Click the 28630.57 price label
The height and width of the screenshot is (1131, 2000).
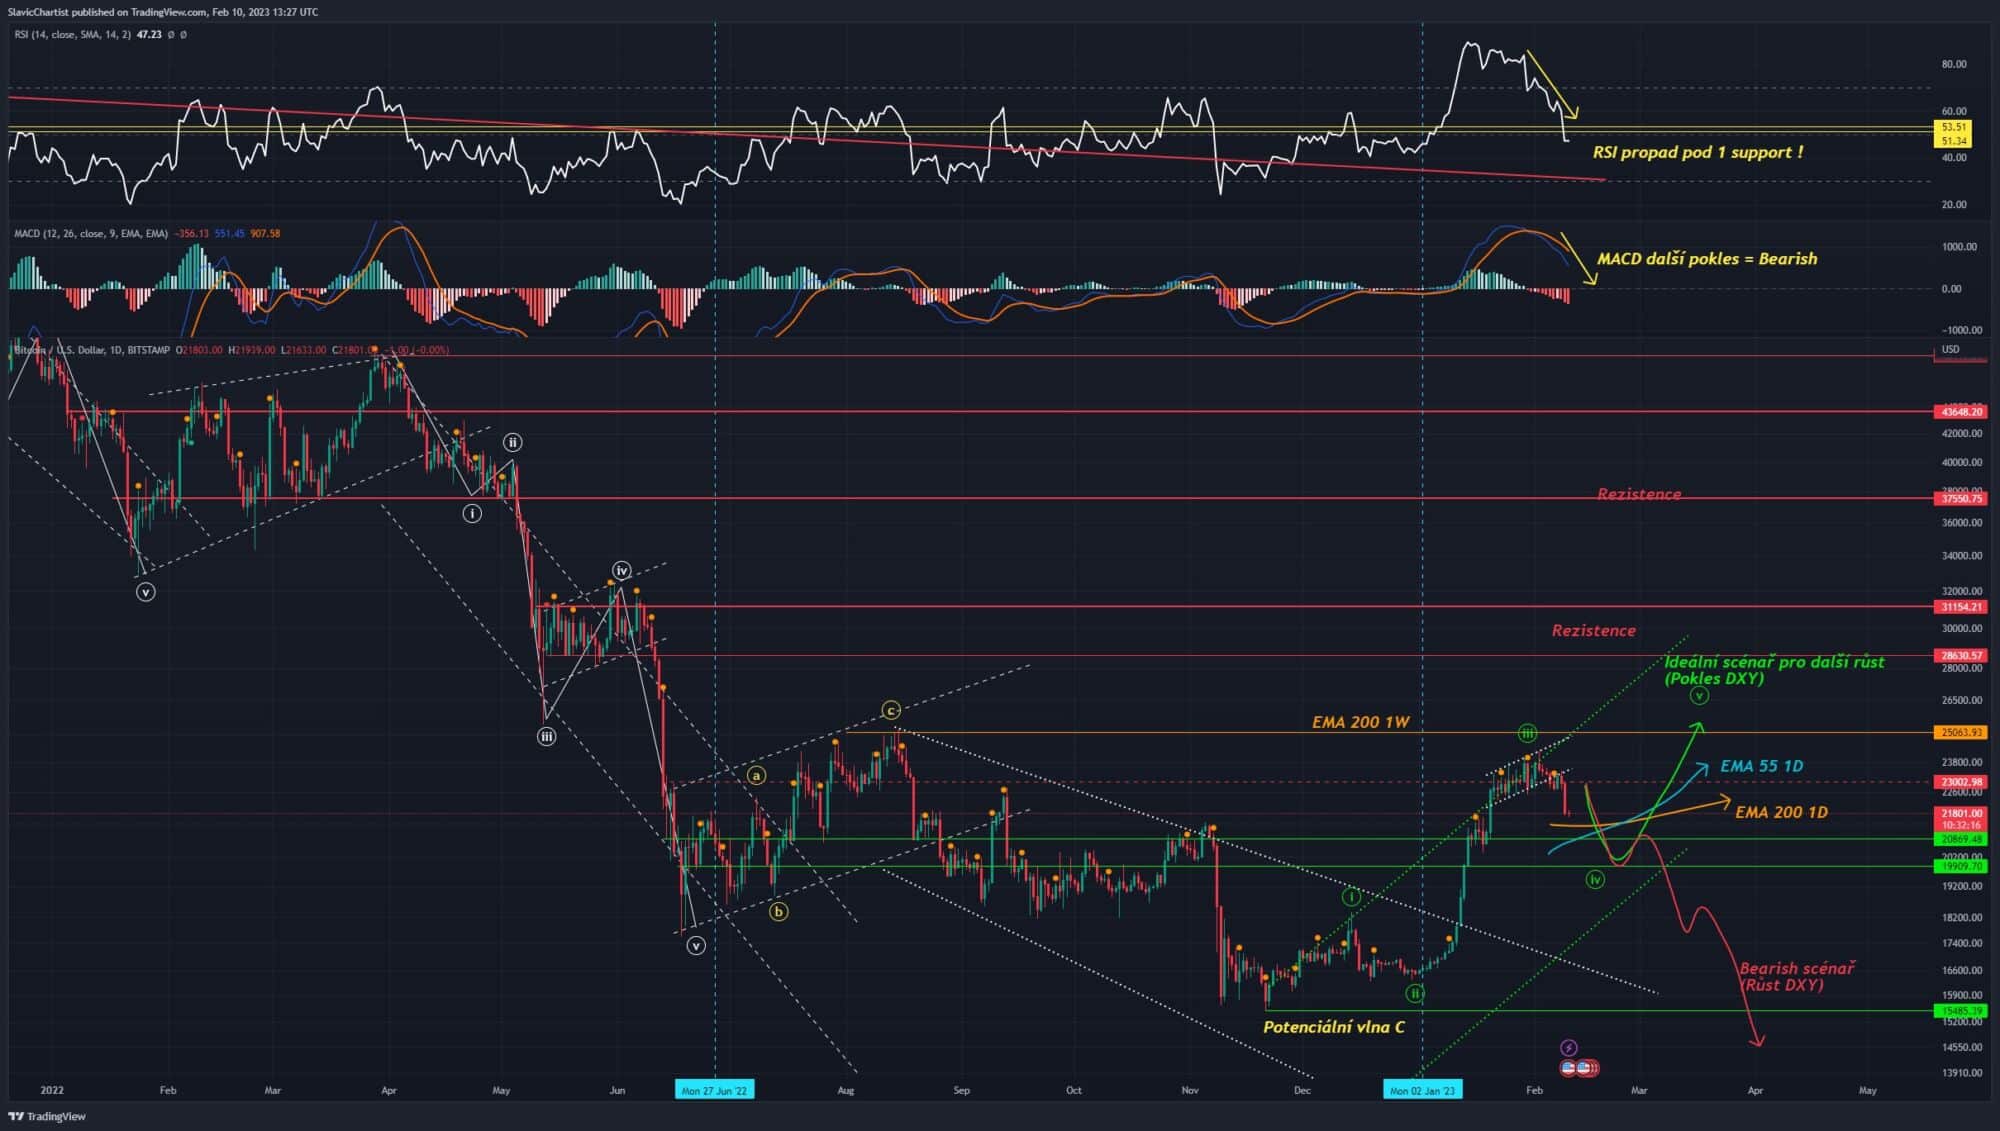(x=1961, y=656)
